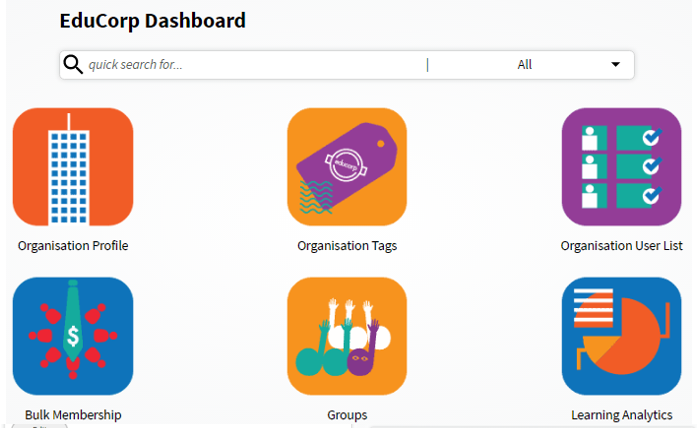Click the 'EduCorp Dashboard' heading
The width and height of the screenshot is (697, 428).
[x=152, y=20]
